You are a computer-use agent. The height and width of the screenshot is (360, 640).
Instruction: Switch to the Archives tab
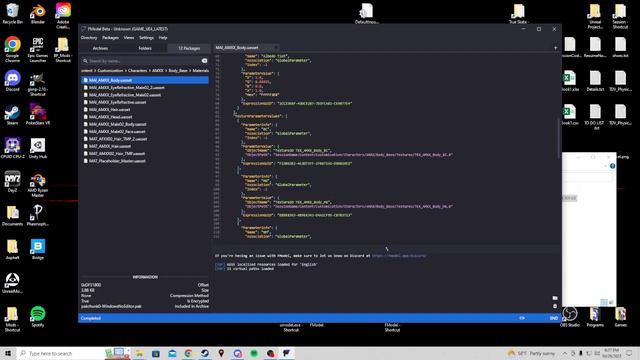click(100, 48)
